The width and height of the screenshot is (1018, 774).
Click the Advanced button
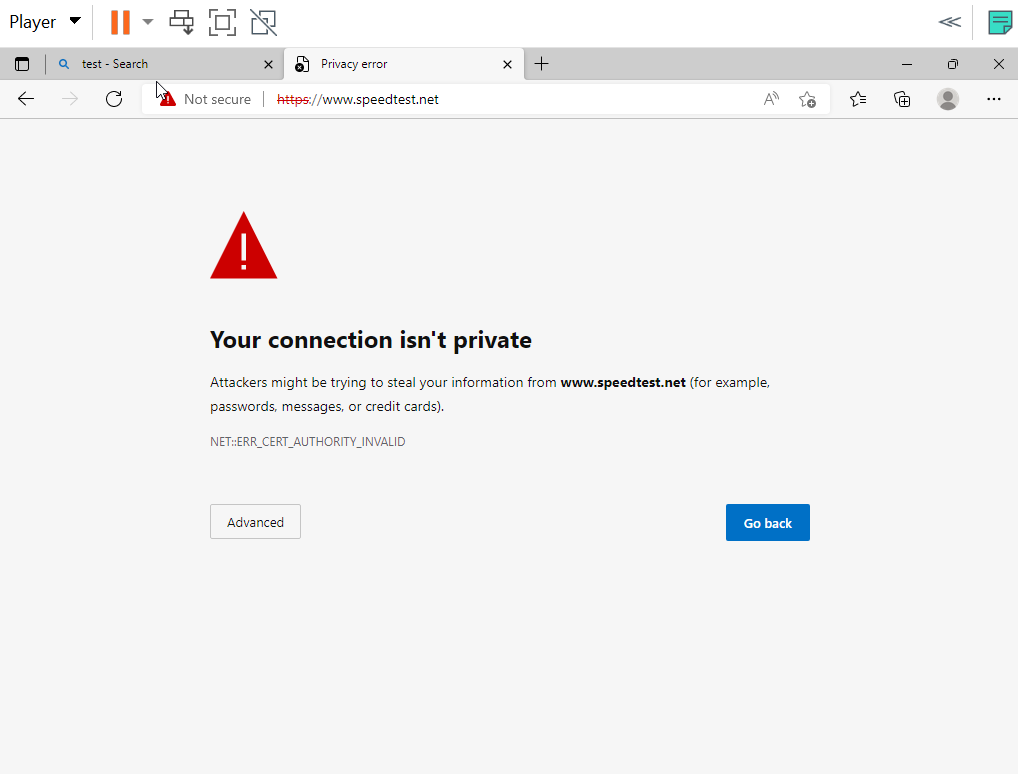click(255, 521)
